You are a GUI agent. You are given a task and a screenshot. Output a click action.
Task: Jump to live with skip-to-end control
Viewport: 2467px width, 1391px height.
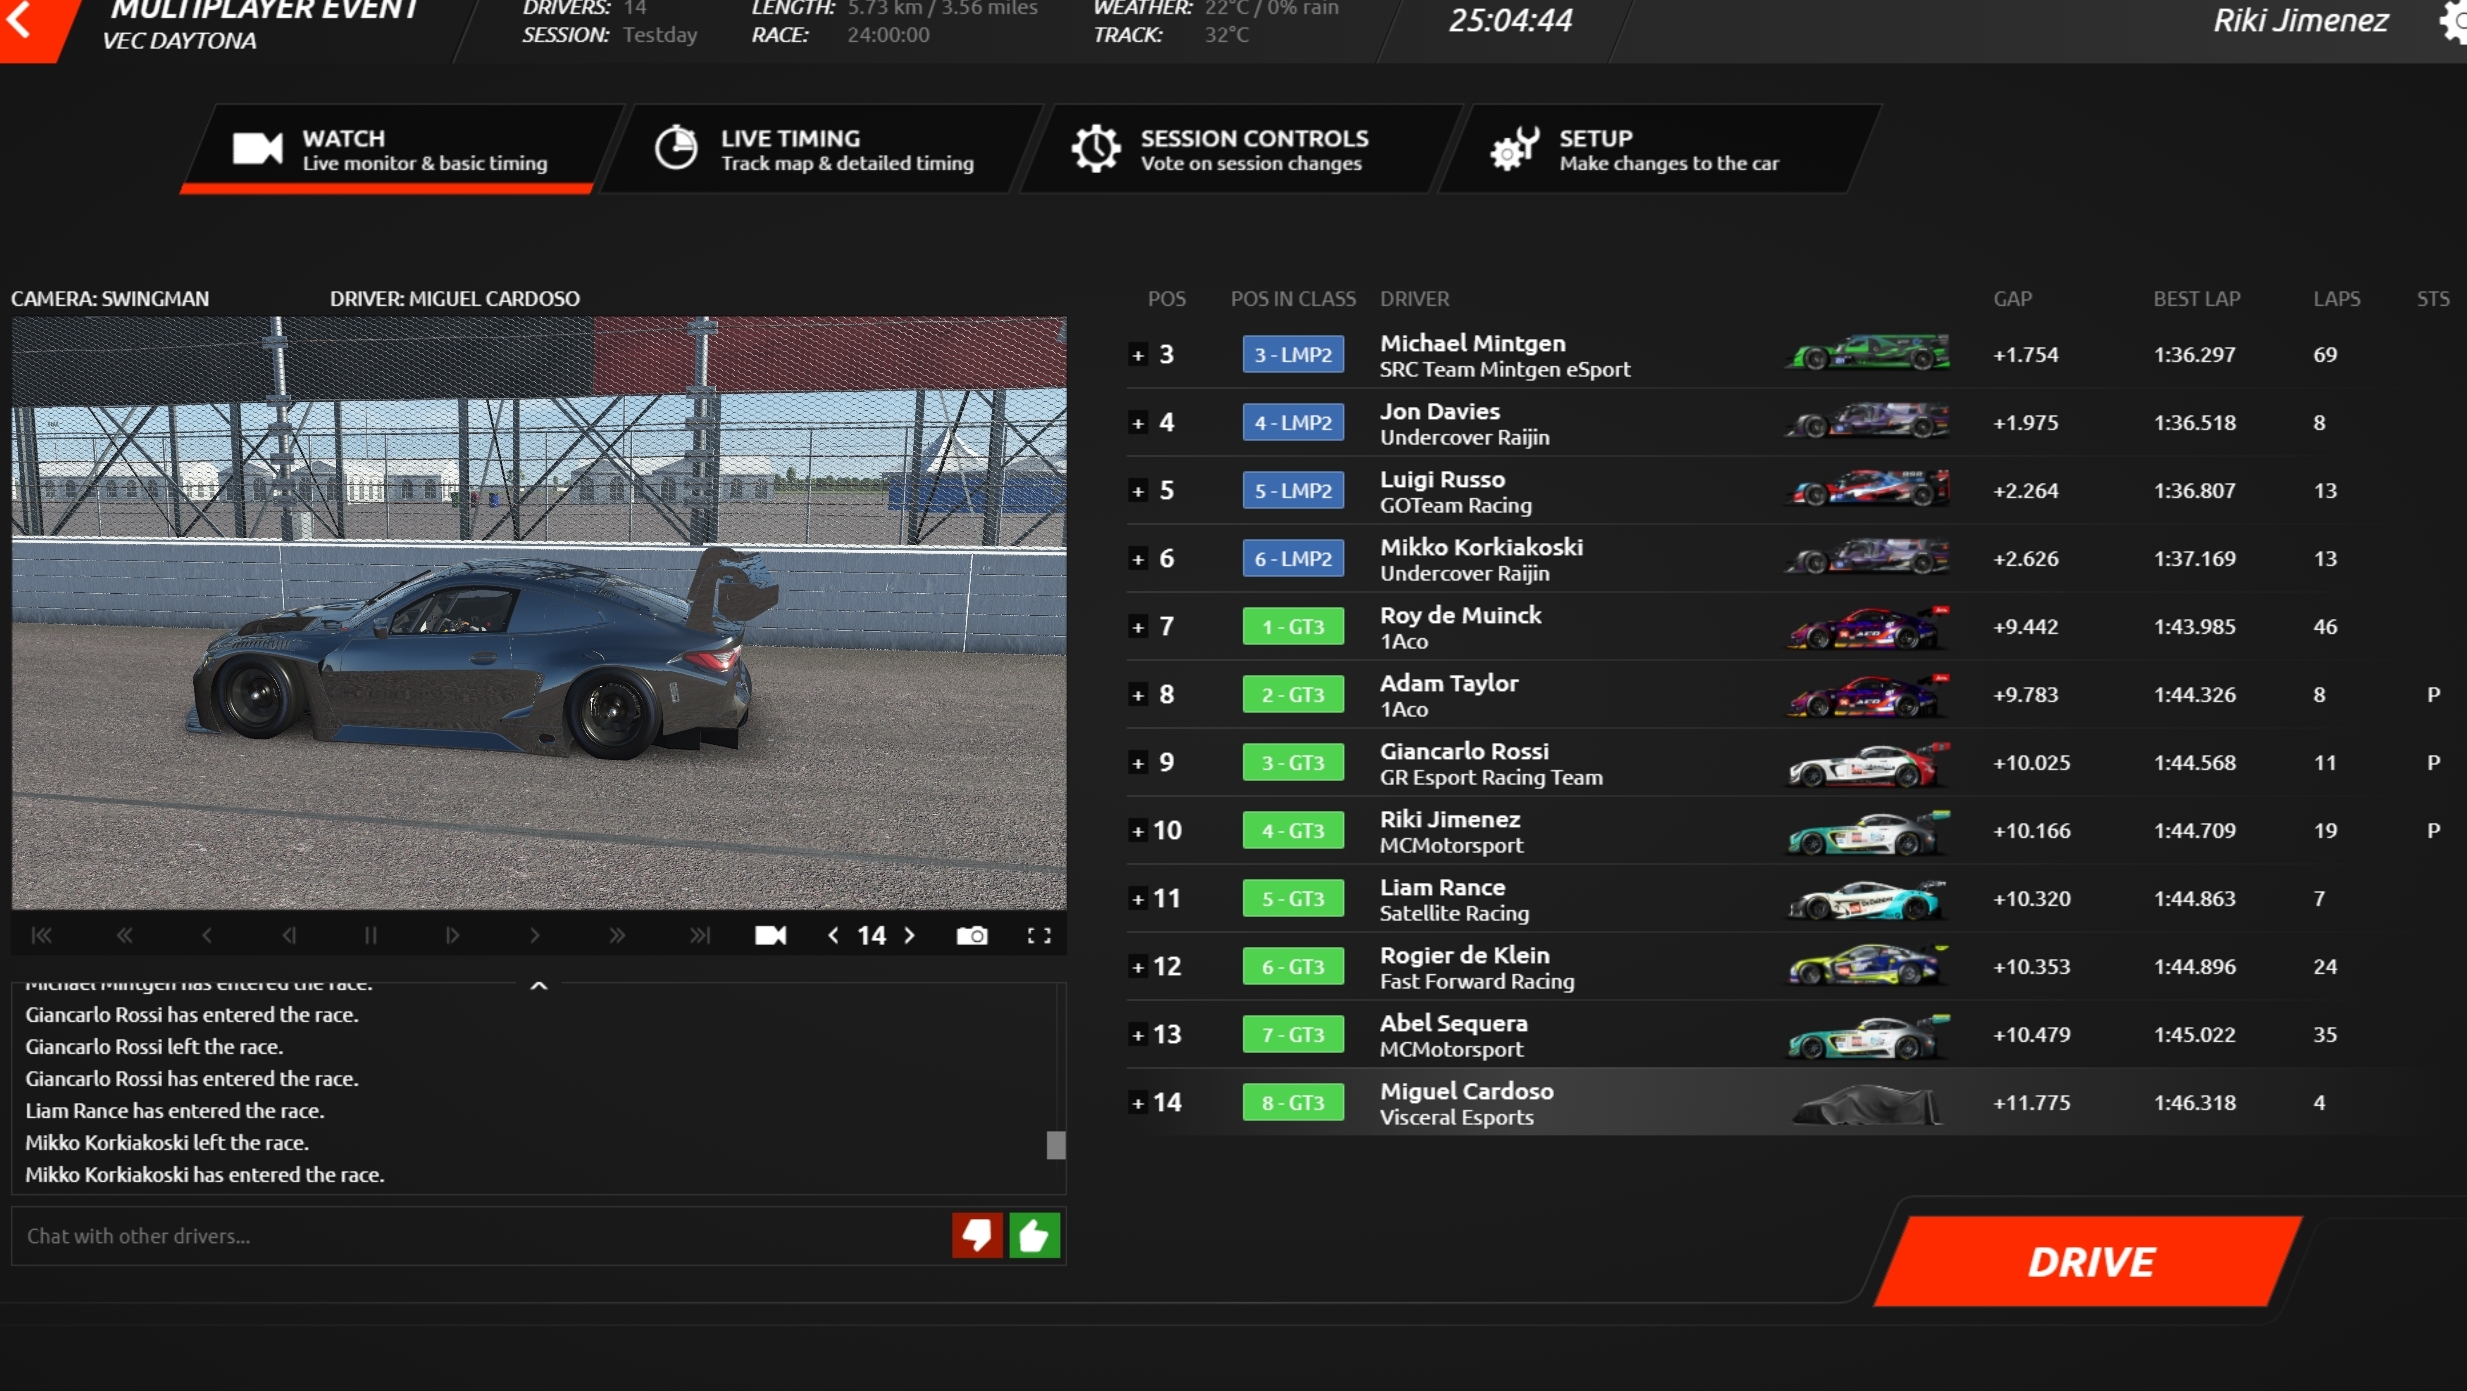(x=699, y=935)
